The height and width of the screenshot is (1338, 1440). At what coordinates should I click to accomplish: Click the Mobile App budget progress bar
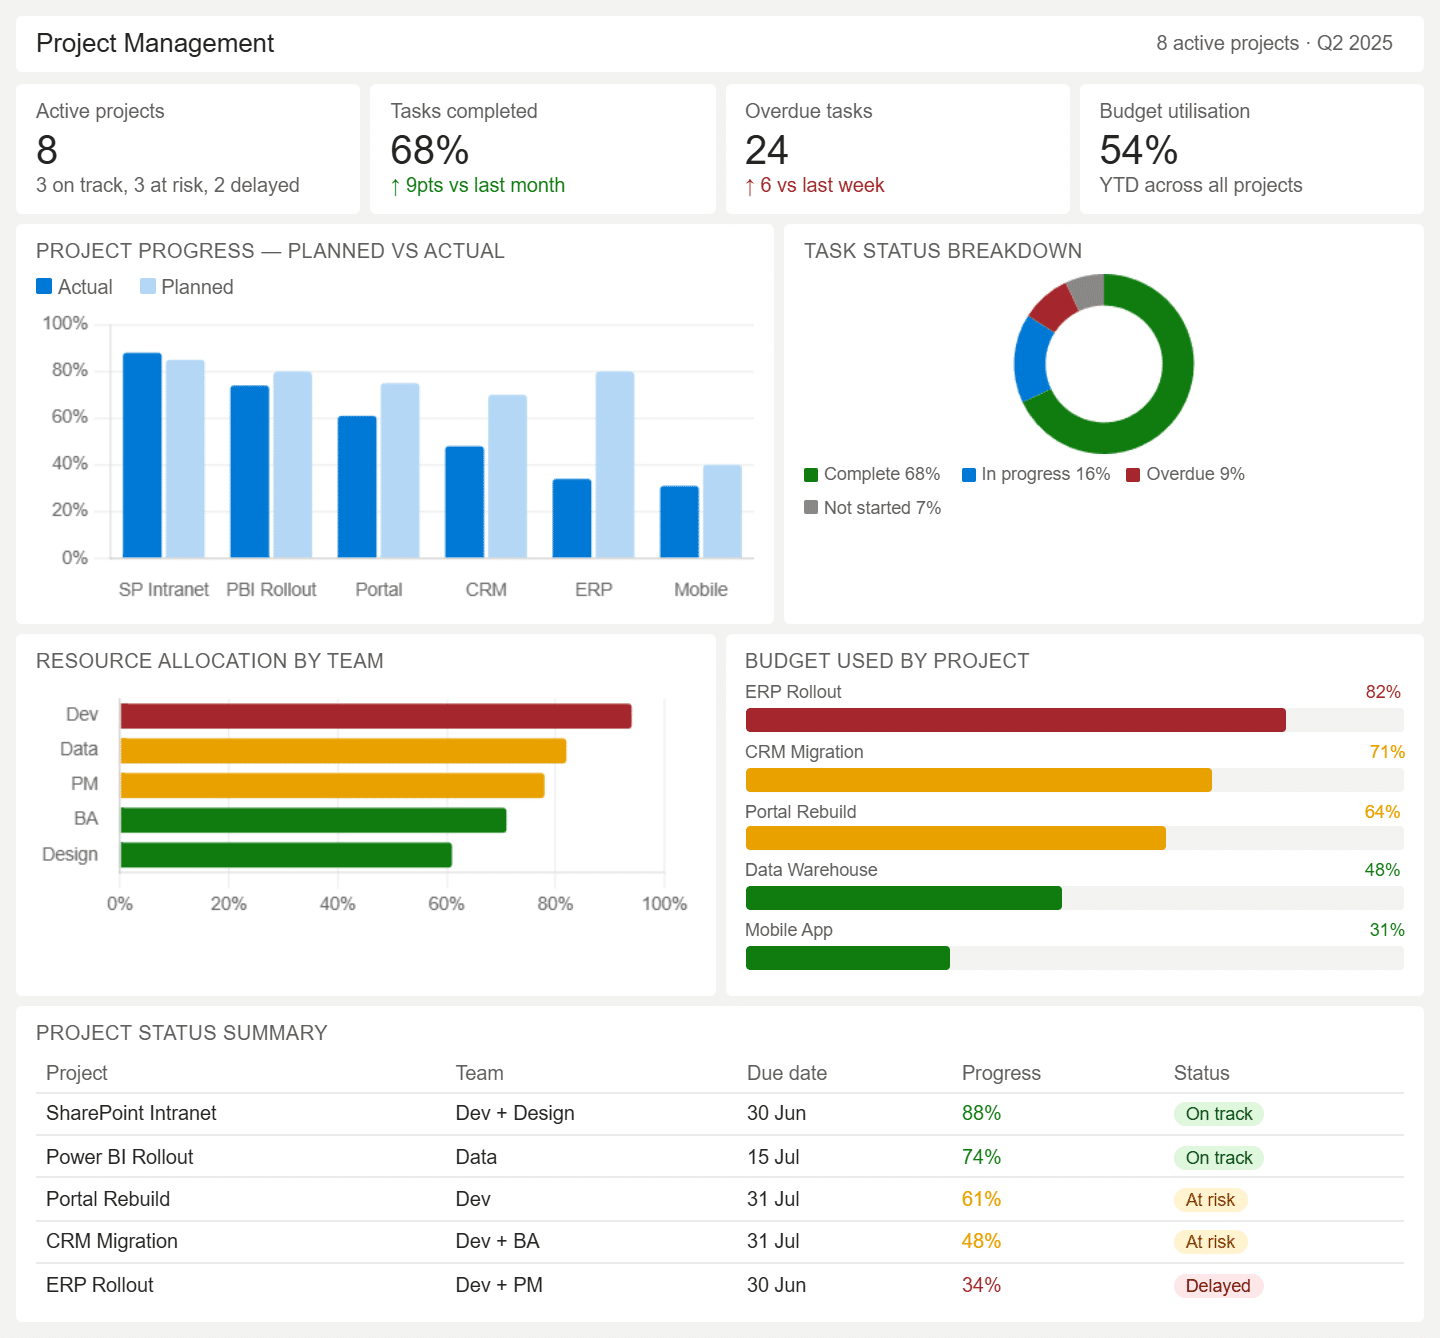[x=1075, y=958]
